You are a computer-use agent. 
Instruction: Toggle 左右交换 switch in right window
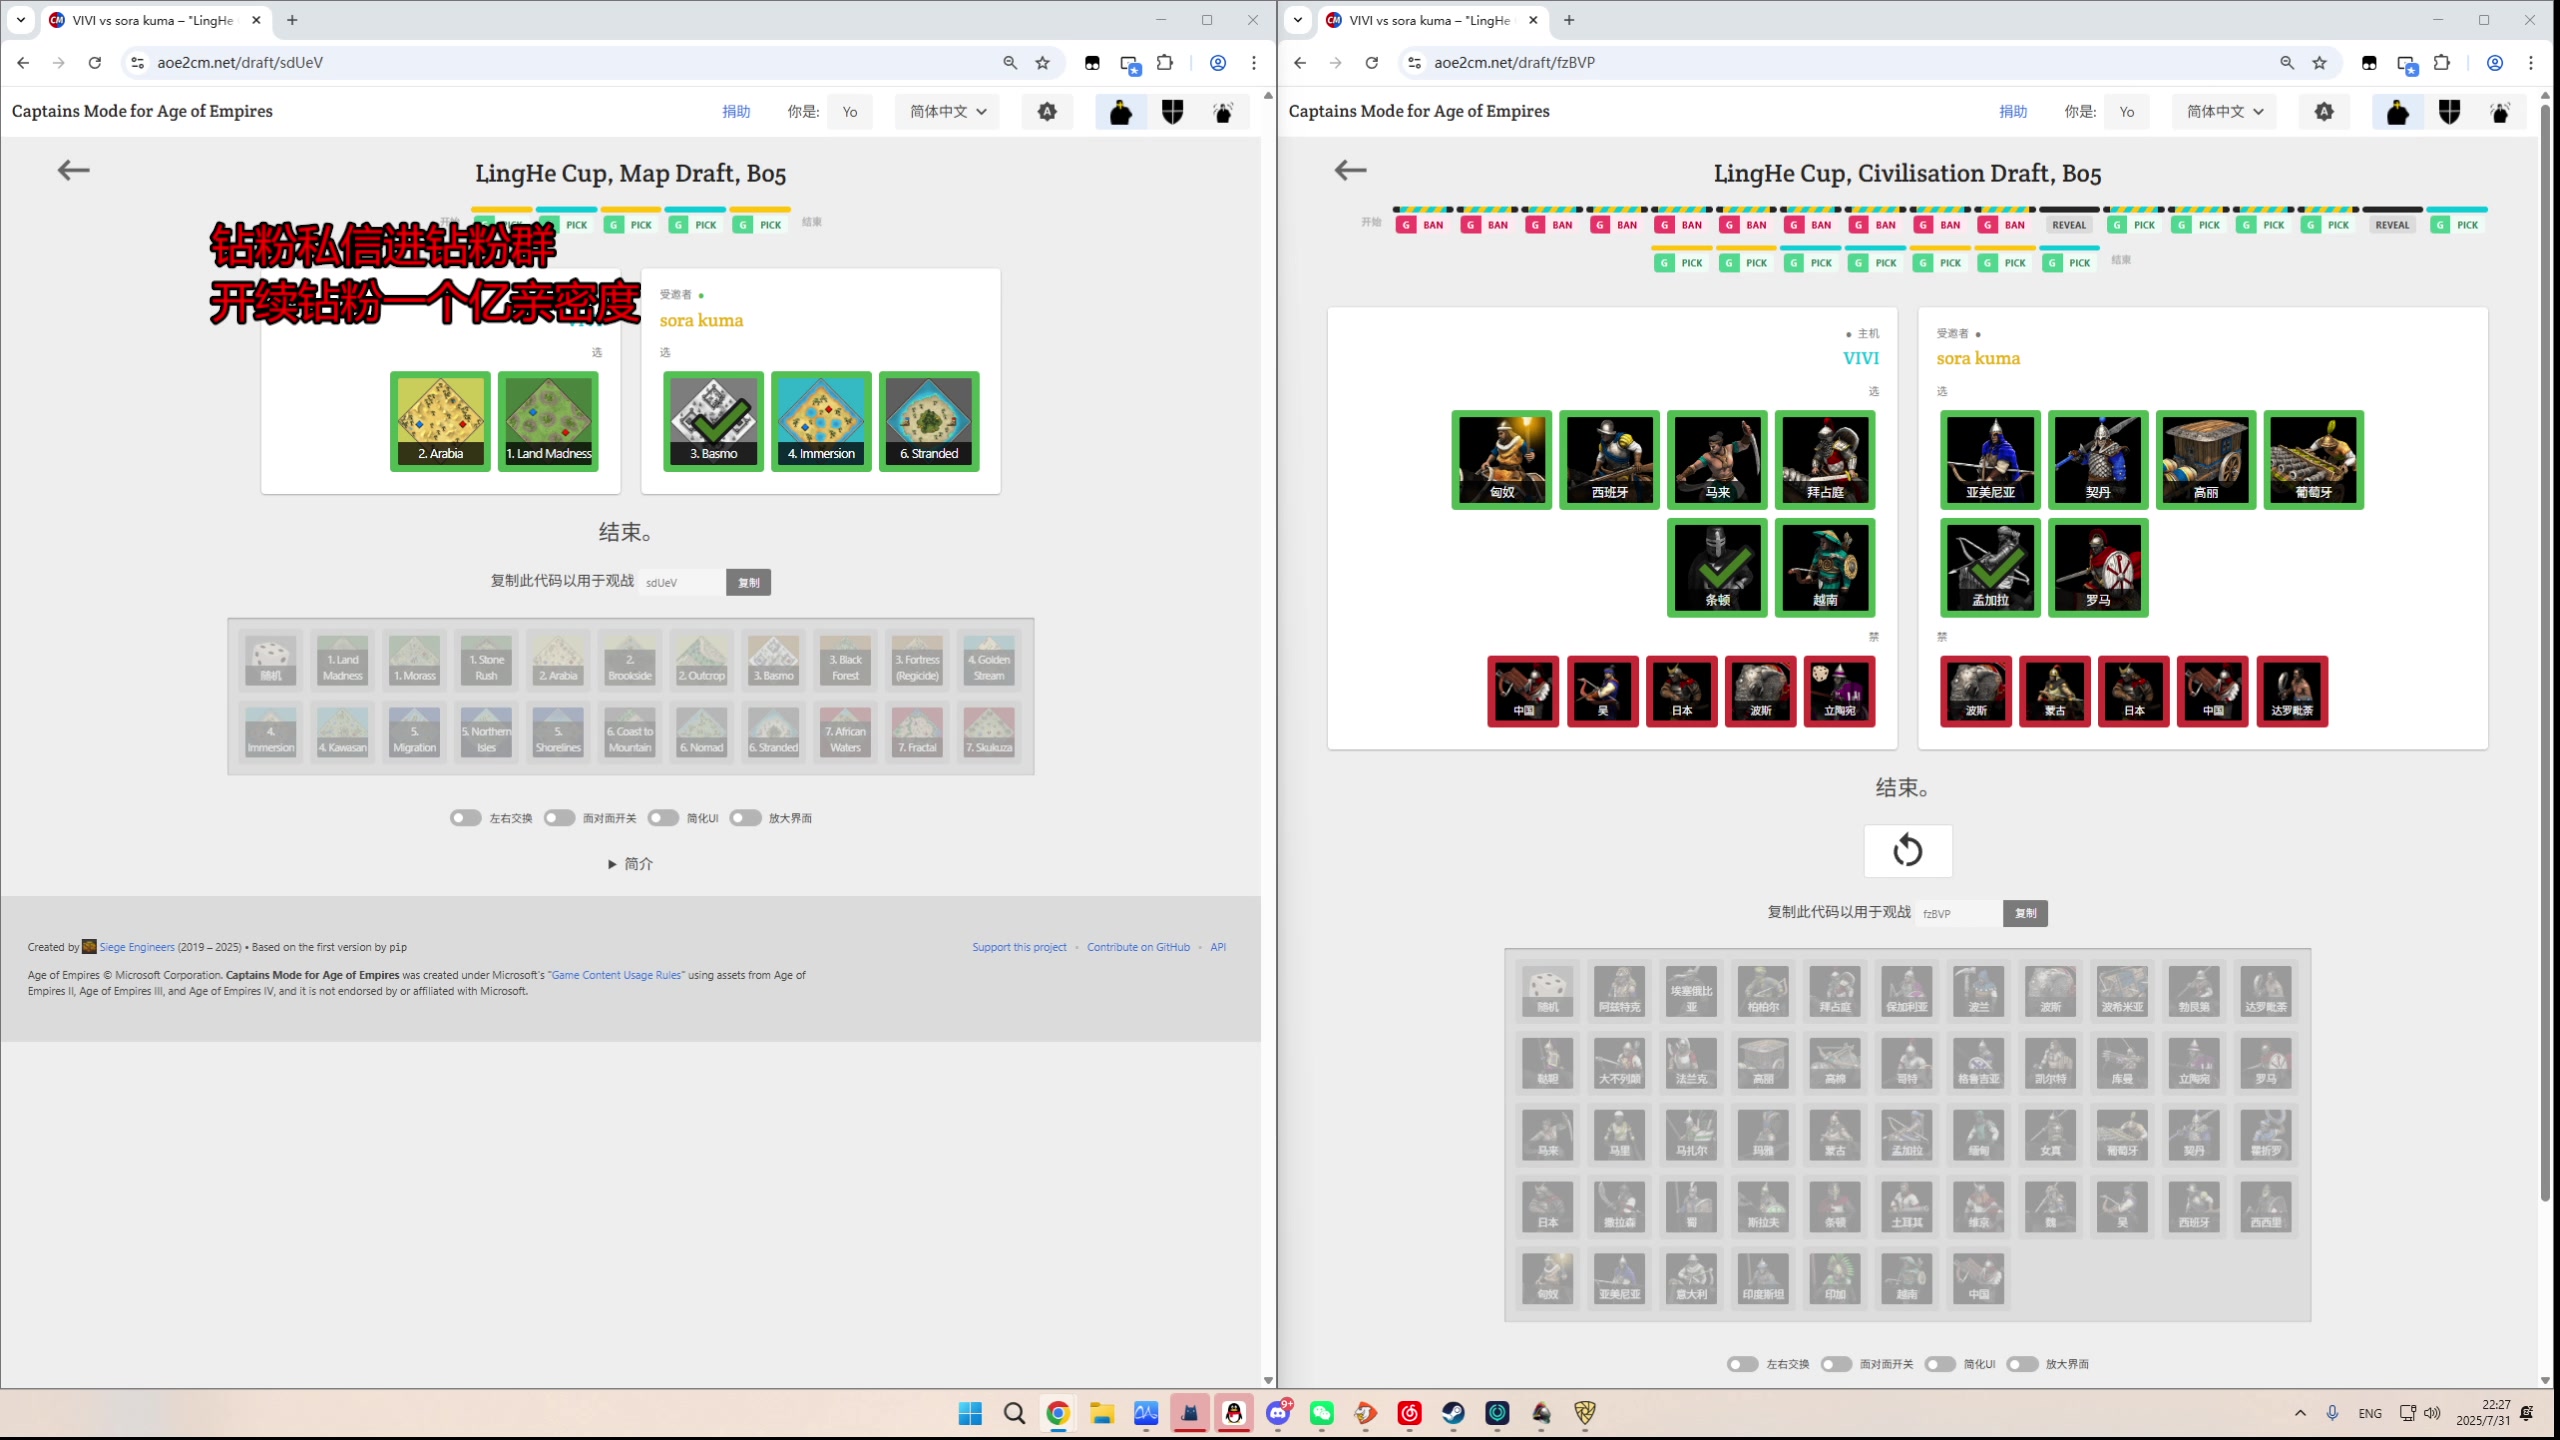(1742, 1364)
